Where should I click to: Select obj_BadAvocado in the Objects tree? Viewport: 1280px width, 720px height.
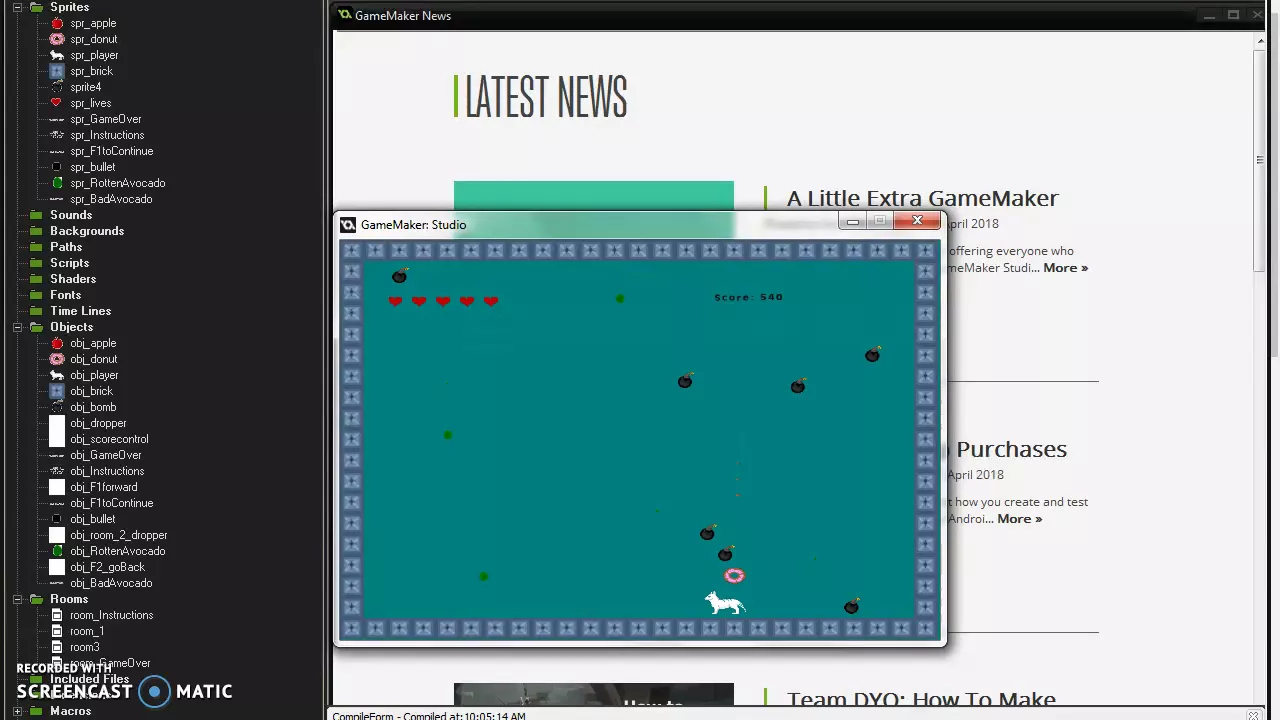tap(111, 583)
